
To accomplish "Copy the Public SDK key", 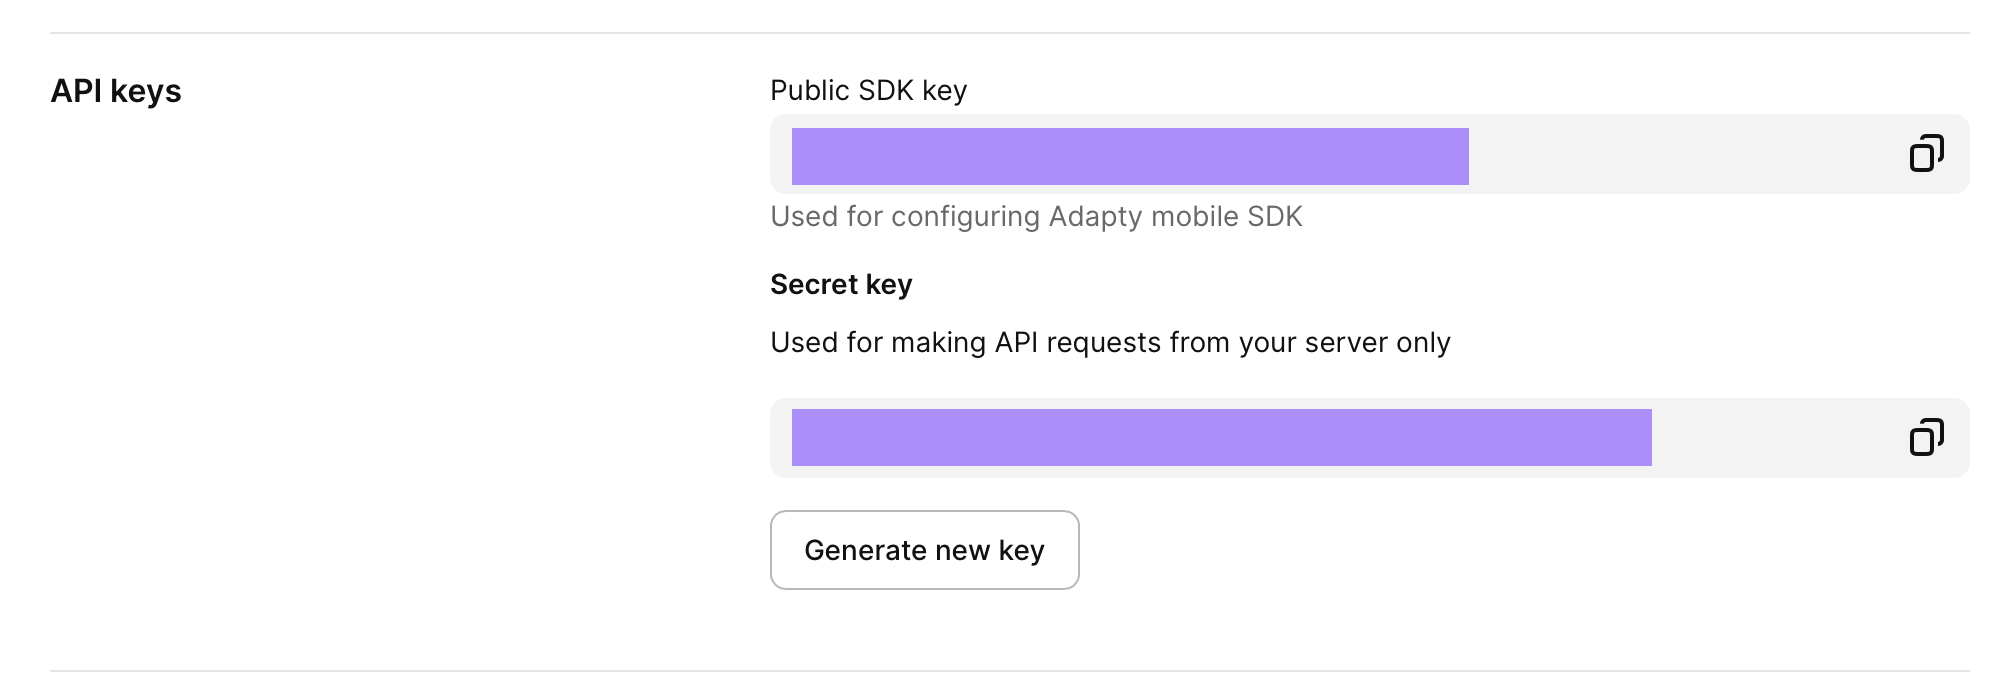I will click(1926, 154).
